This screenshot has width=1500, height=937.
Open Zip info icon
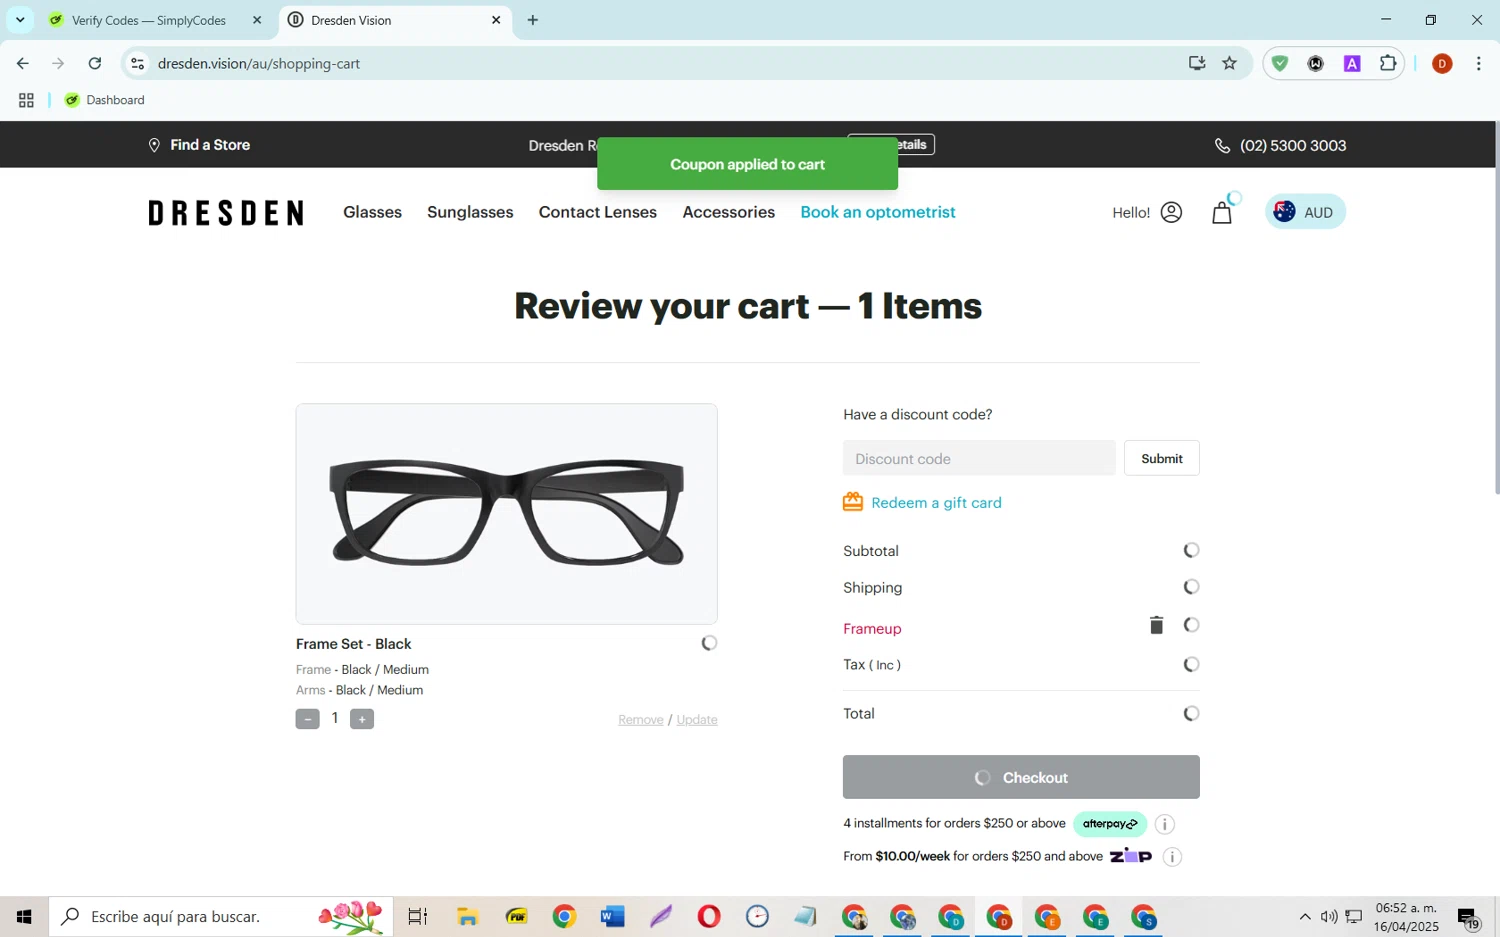(1172, 857)
